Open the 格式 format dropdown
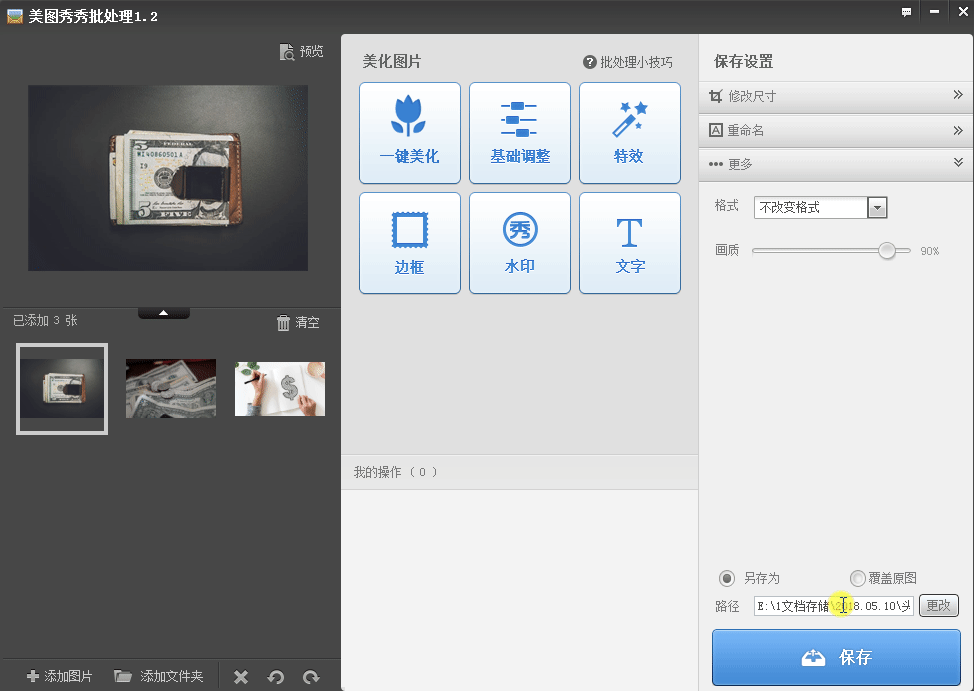This screenshot has height=691, width=974. (x=877, y=207)
